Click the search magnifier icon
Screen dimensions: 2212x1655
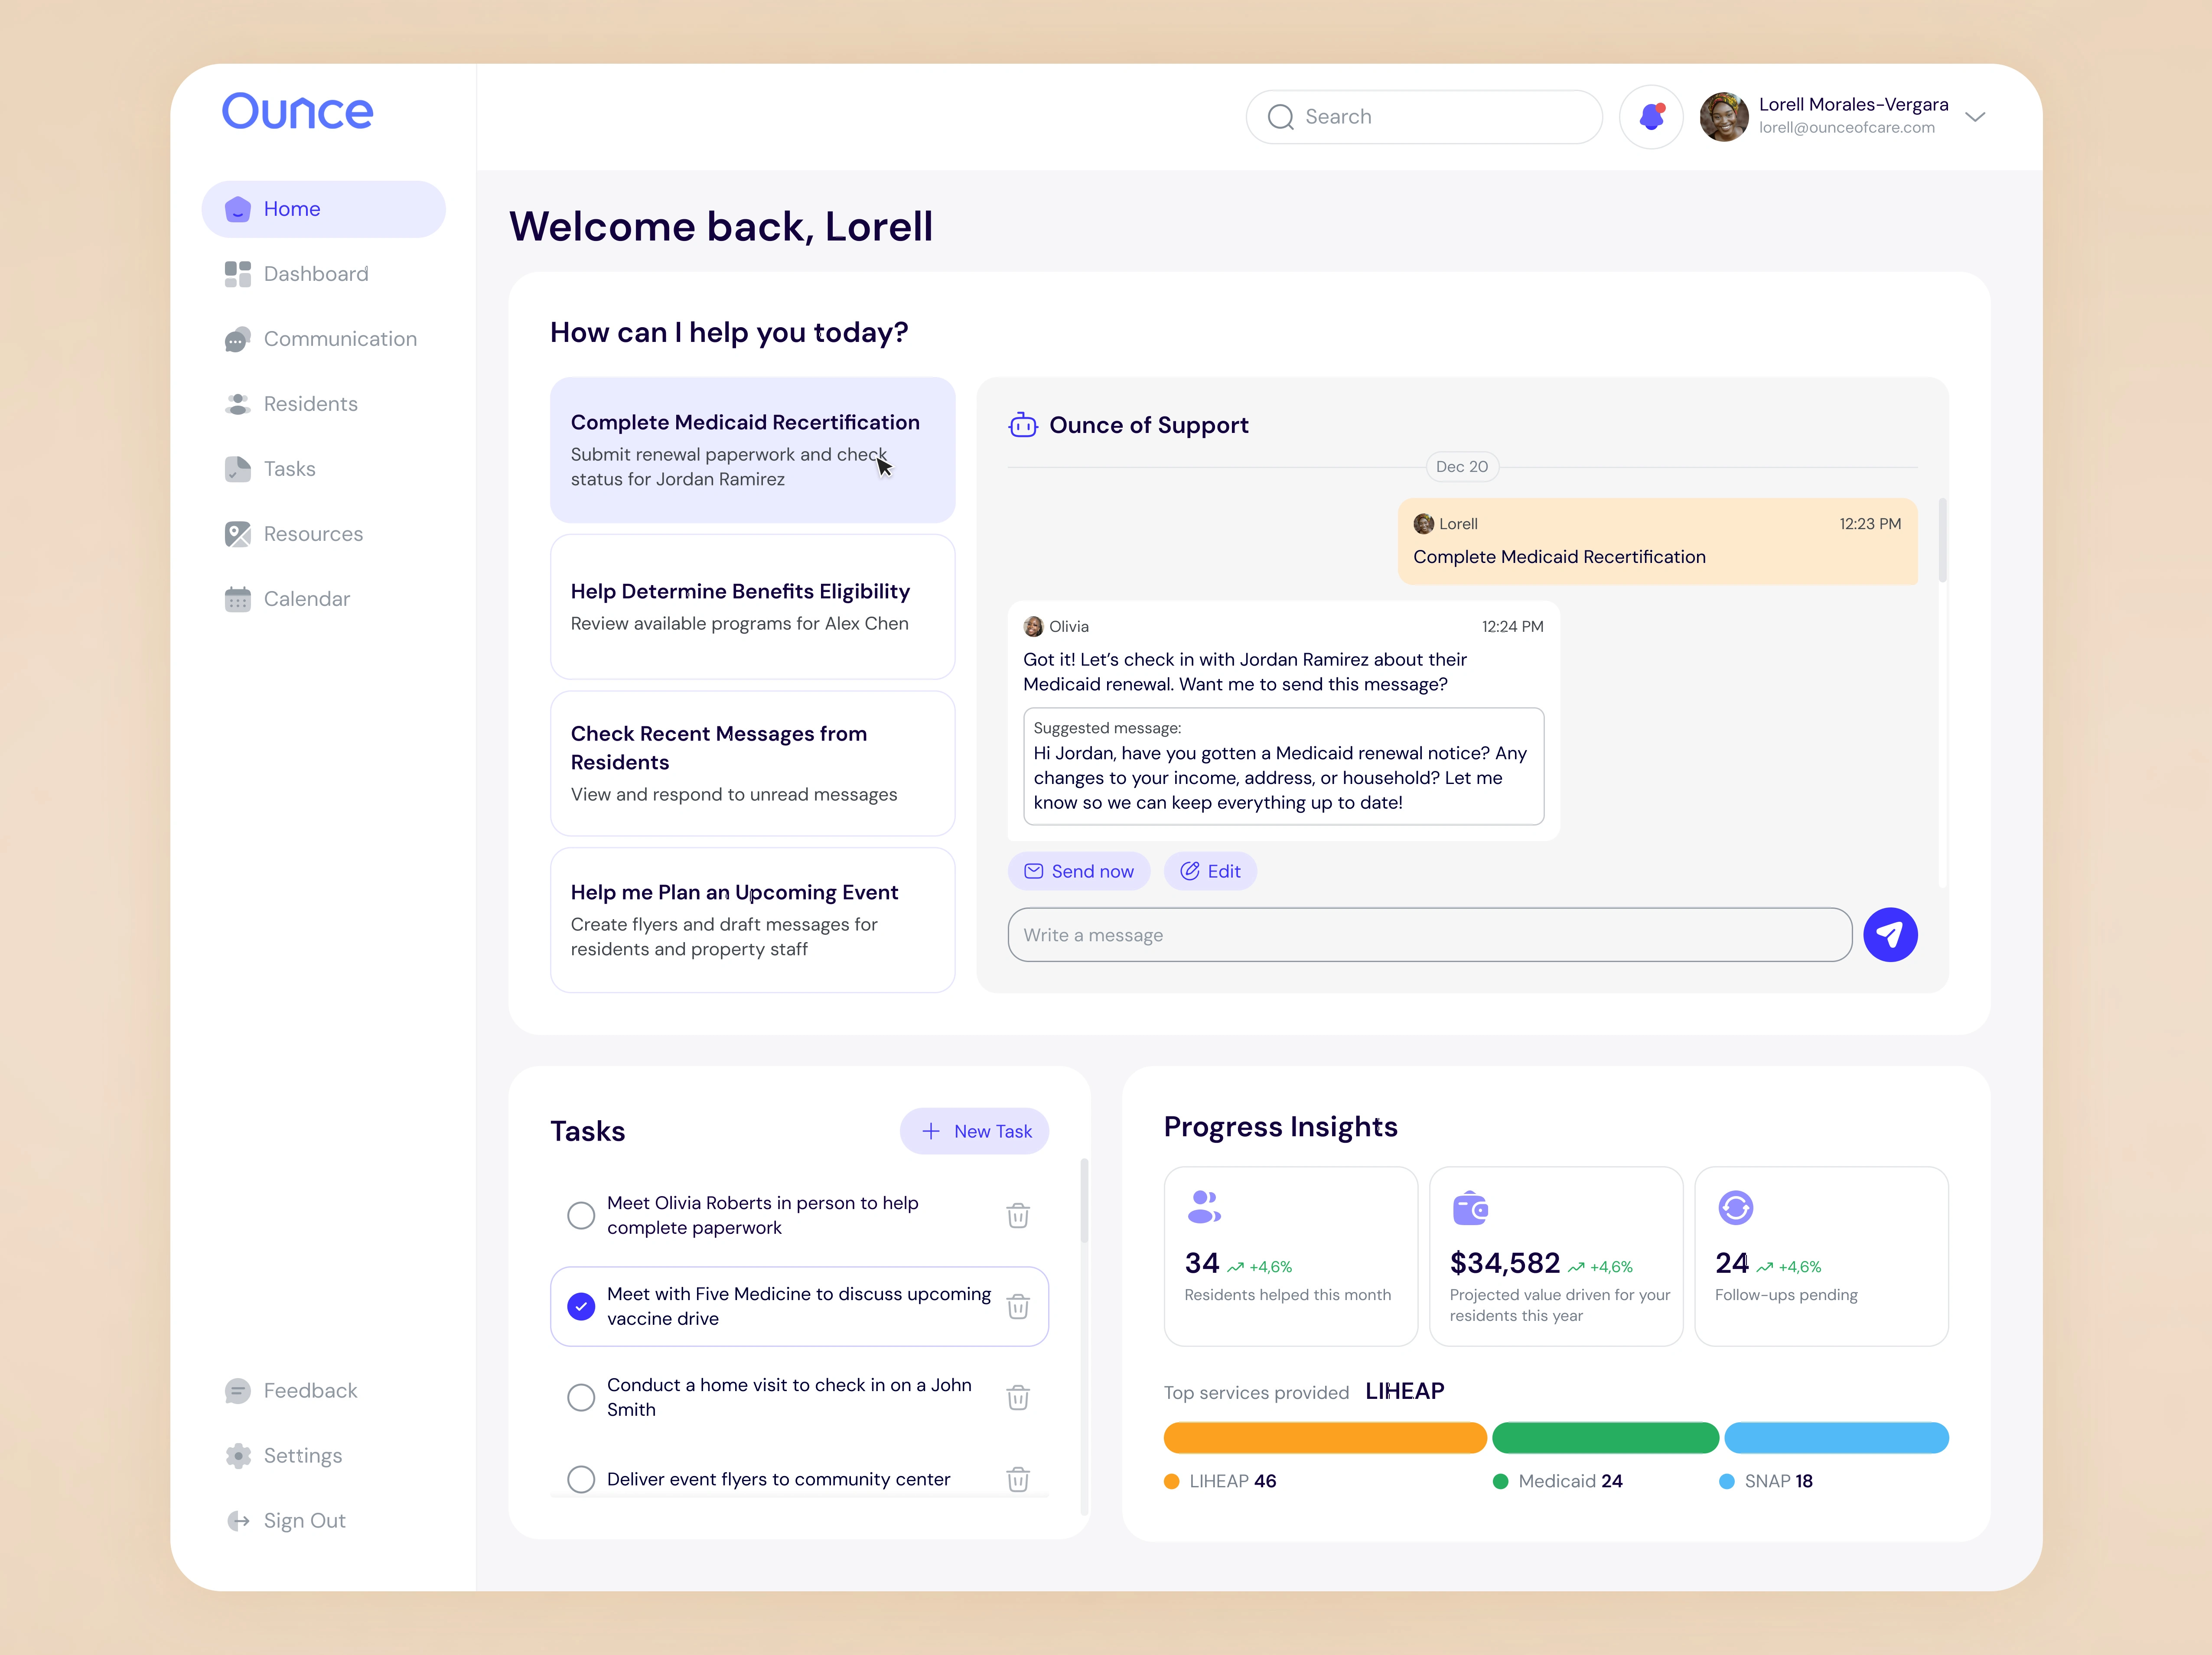tap(1281, 117)
